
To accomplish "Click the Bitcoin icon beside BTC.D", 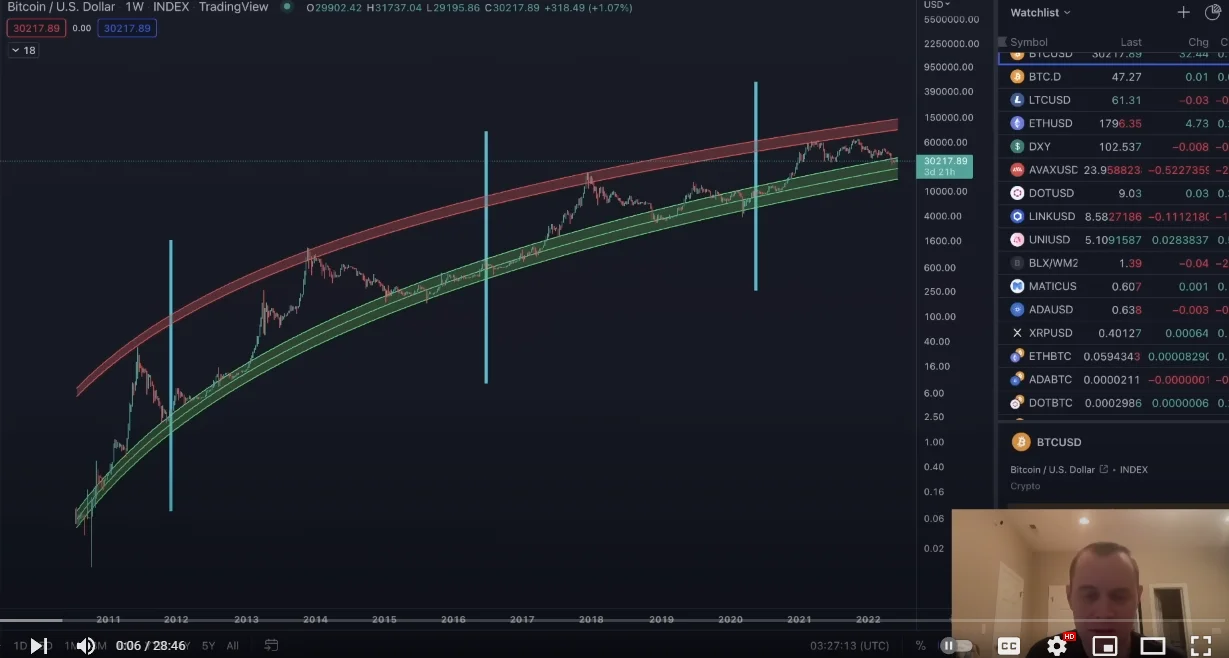I will [1018, 77].
